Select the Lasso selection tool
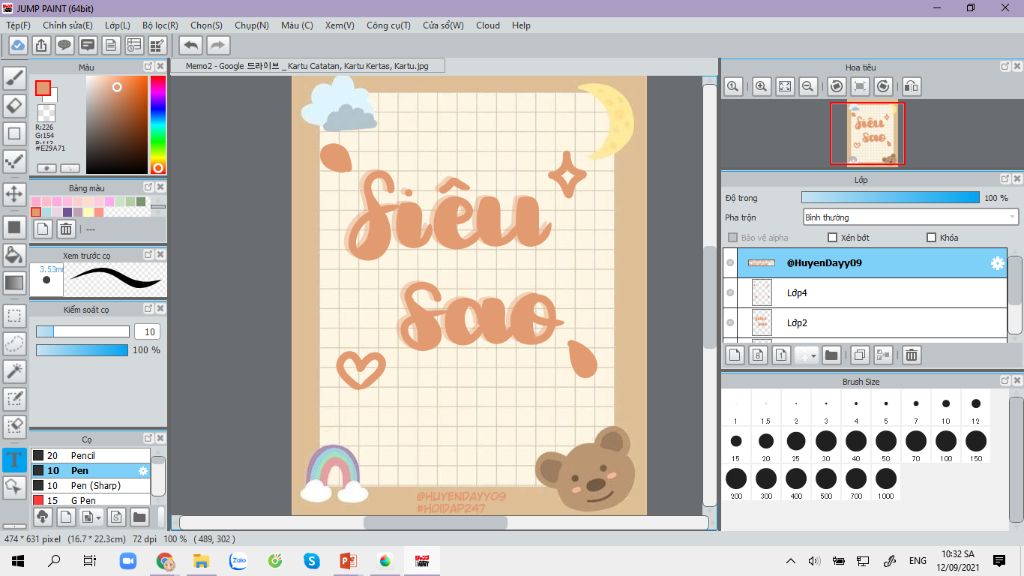This screenshot has width=1024, height=576. tap(14, 344)
